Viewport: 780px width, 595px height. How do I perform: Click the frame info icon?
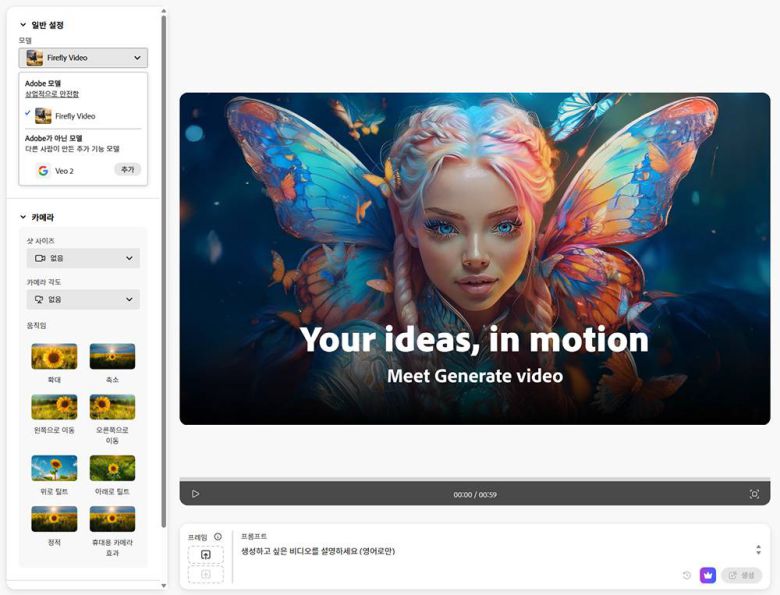point(218,537)
